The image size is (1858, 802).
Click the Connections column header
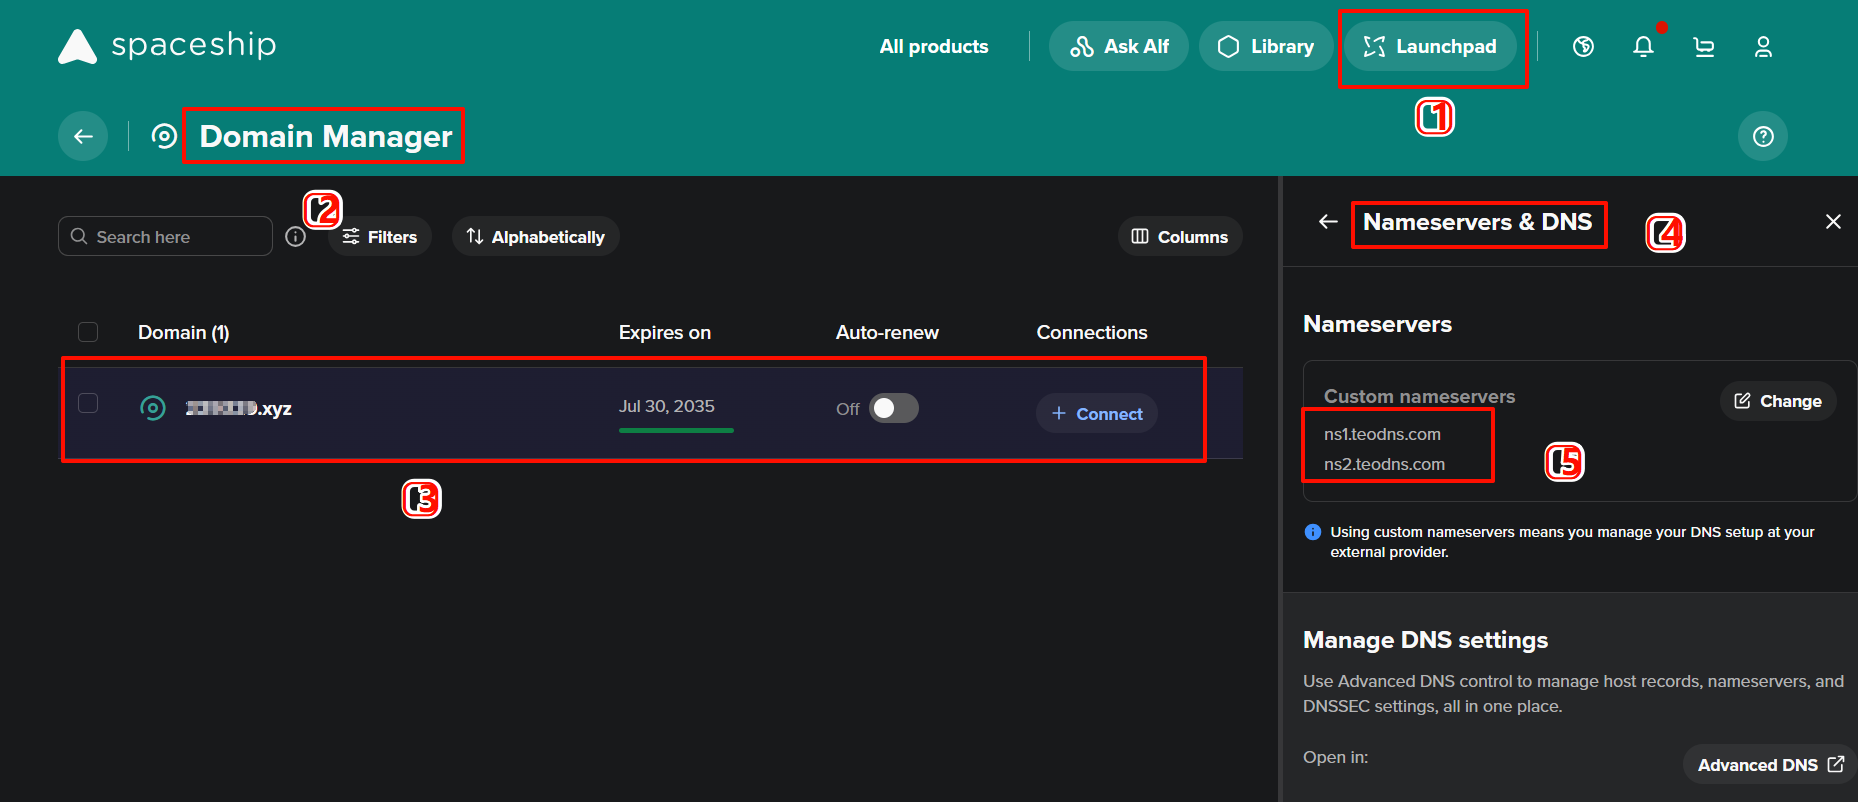click(x=1092, y=332)
